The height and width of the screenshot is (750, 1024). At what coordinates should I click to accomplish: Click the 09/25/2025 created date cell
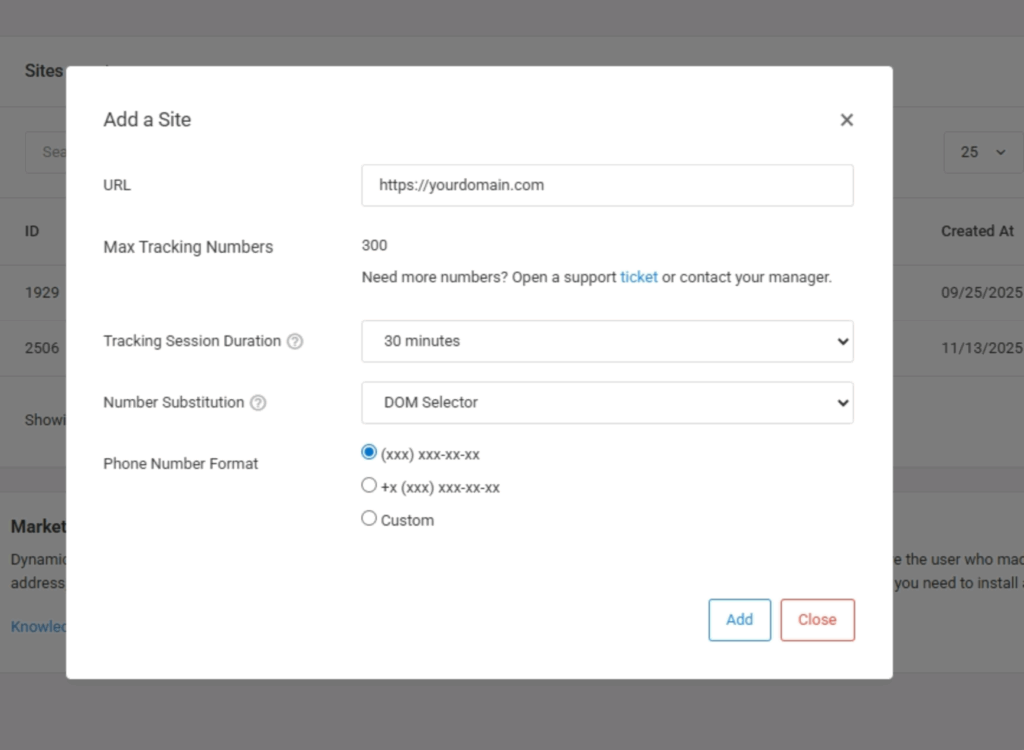[x=981, y=293]
